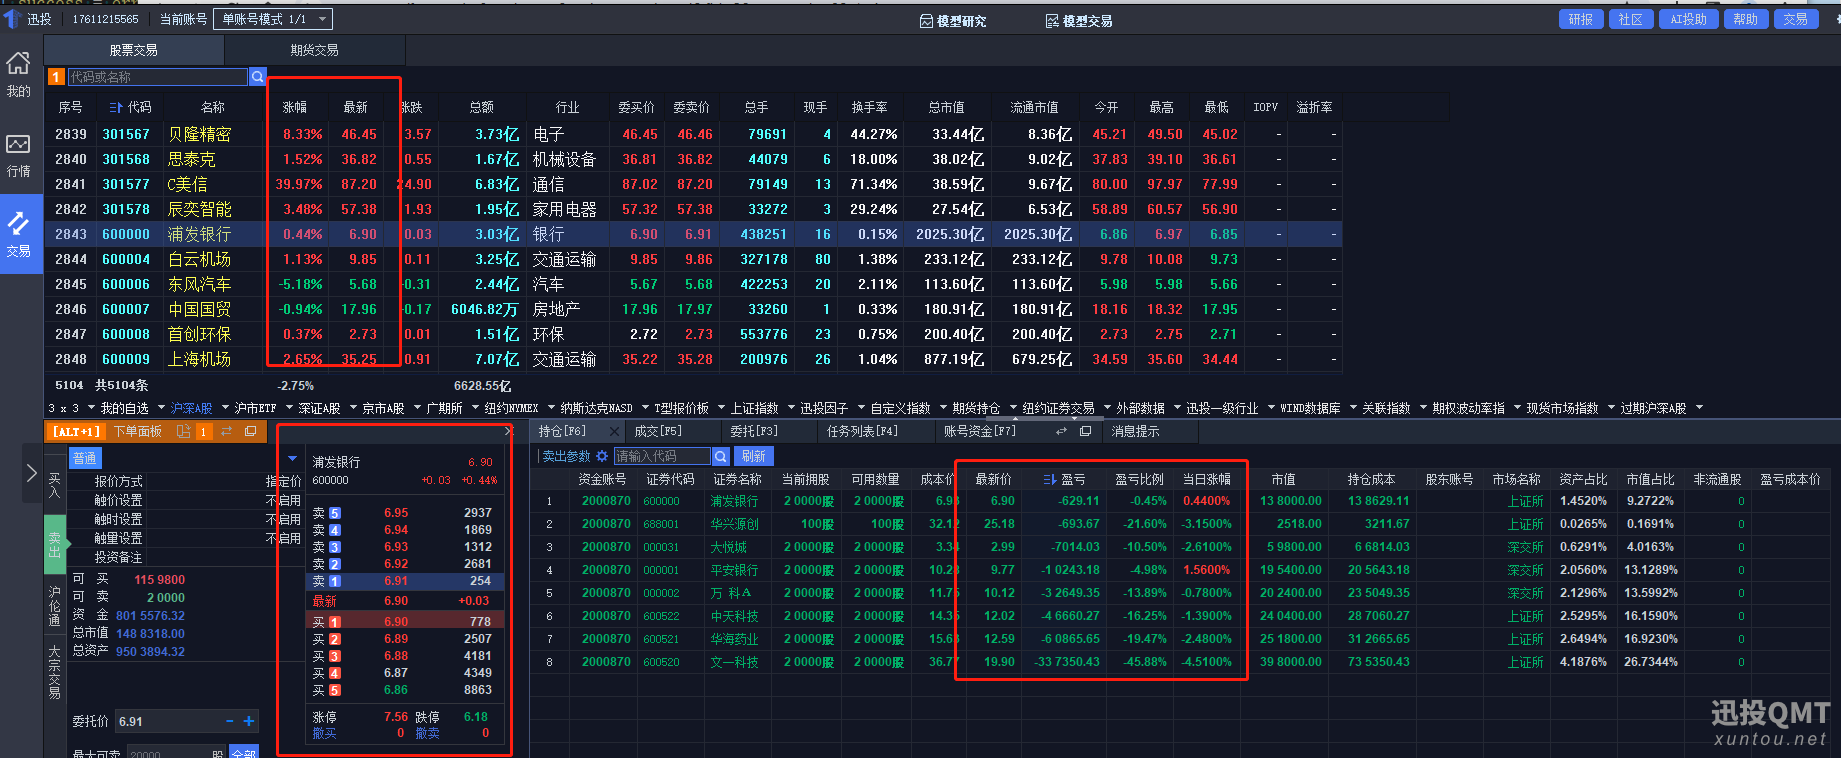This screenshot has height=758, width=1841.
Task: Click the AI投助 button
Action: click(1689, 19)
